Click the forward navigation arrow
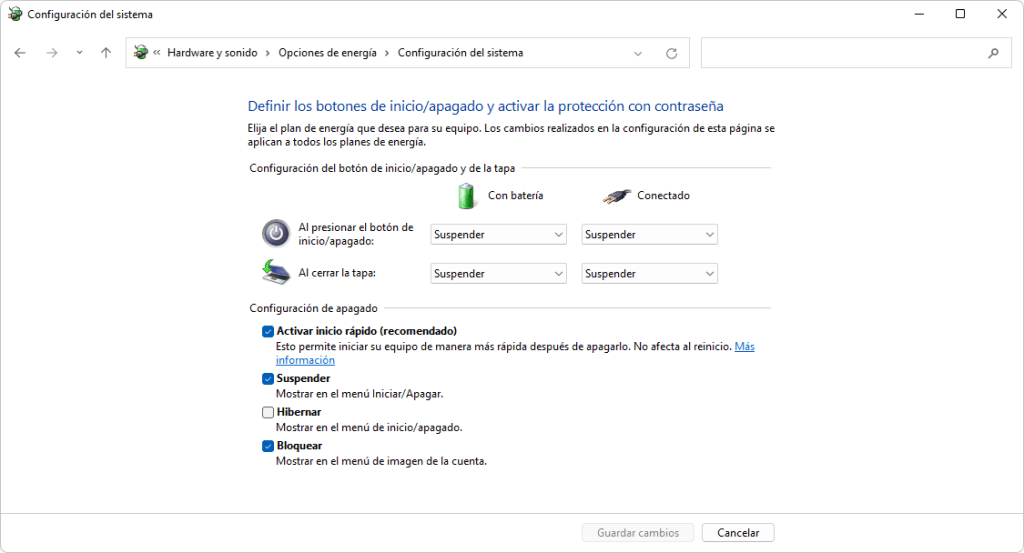1024x553 pixels. point(52,53)
